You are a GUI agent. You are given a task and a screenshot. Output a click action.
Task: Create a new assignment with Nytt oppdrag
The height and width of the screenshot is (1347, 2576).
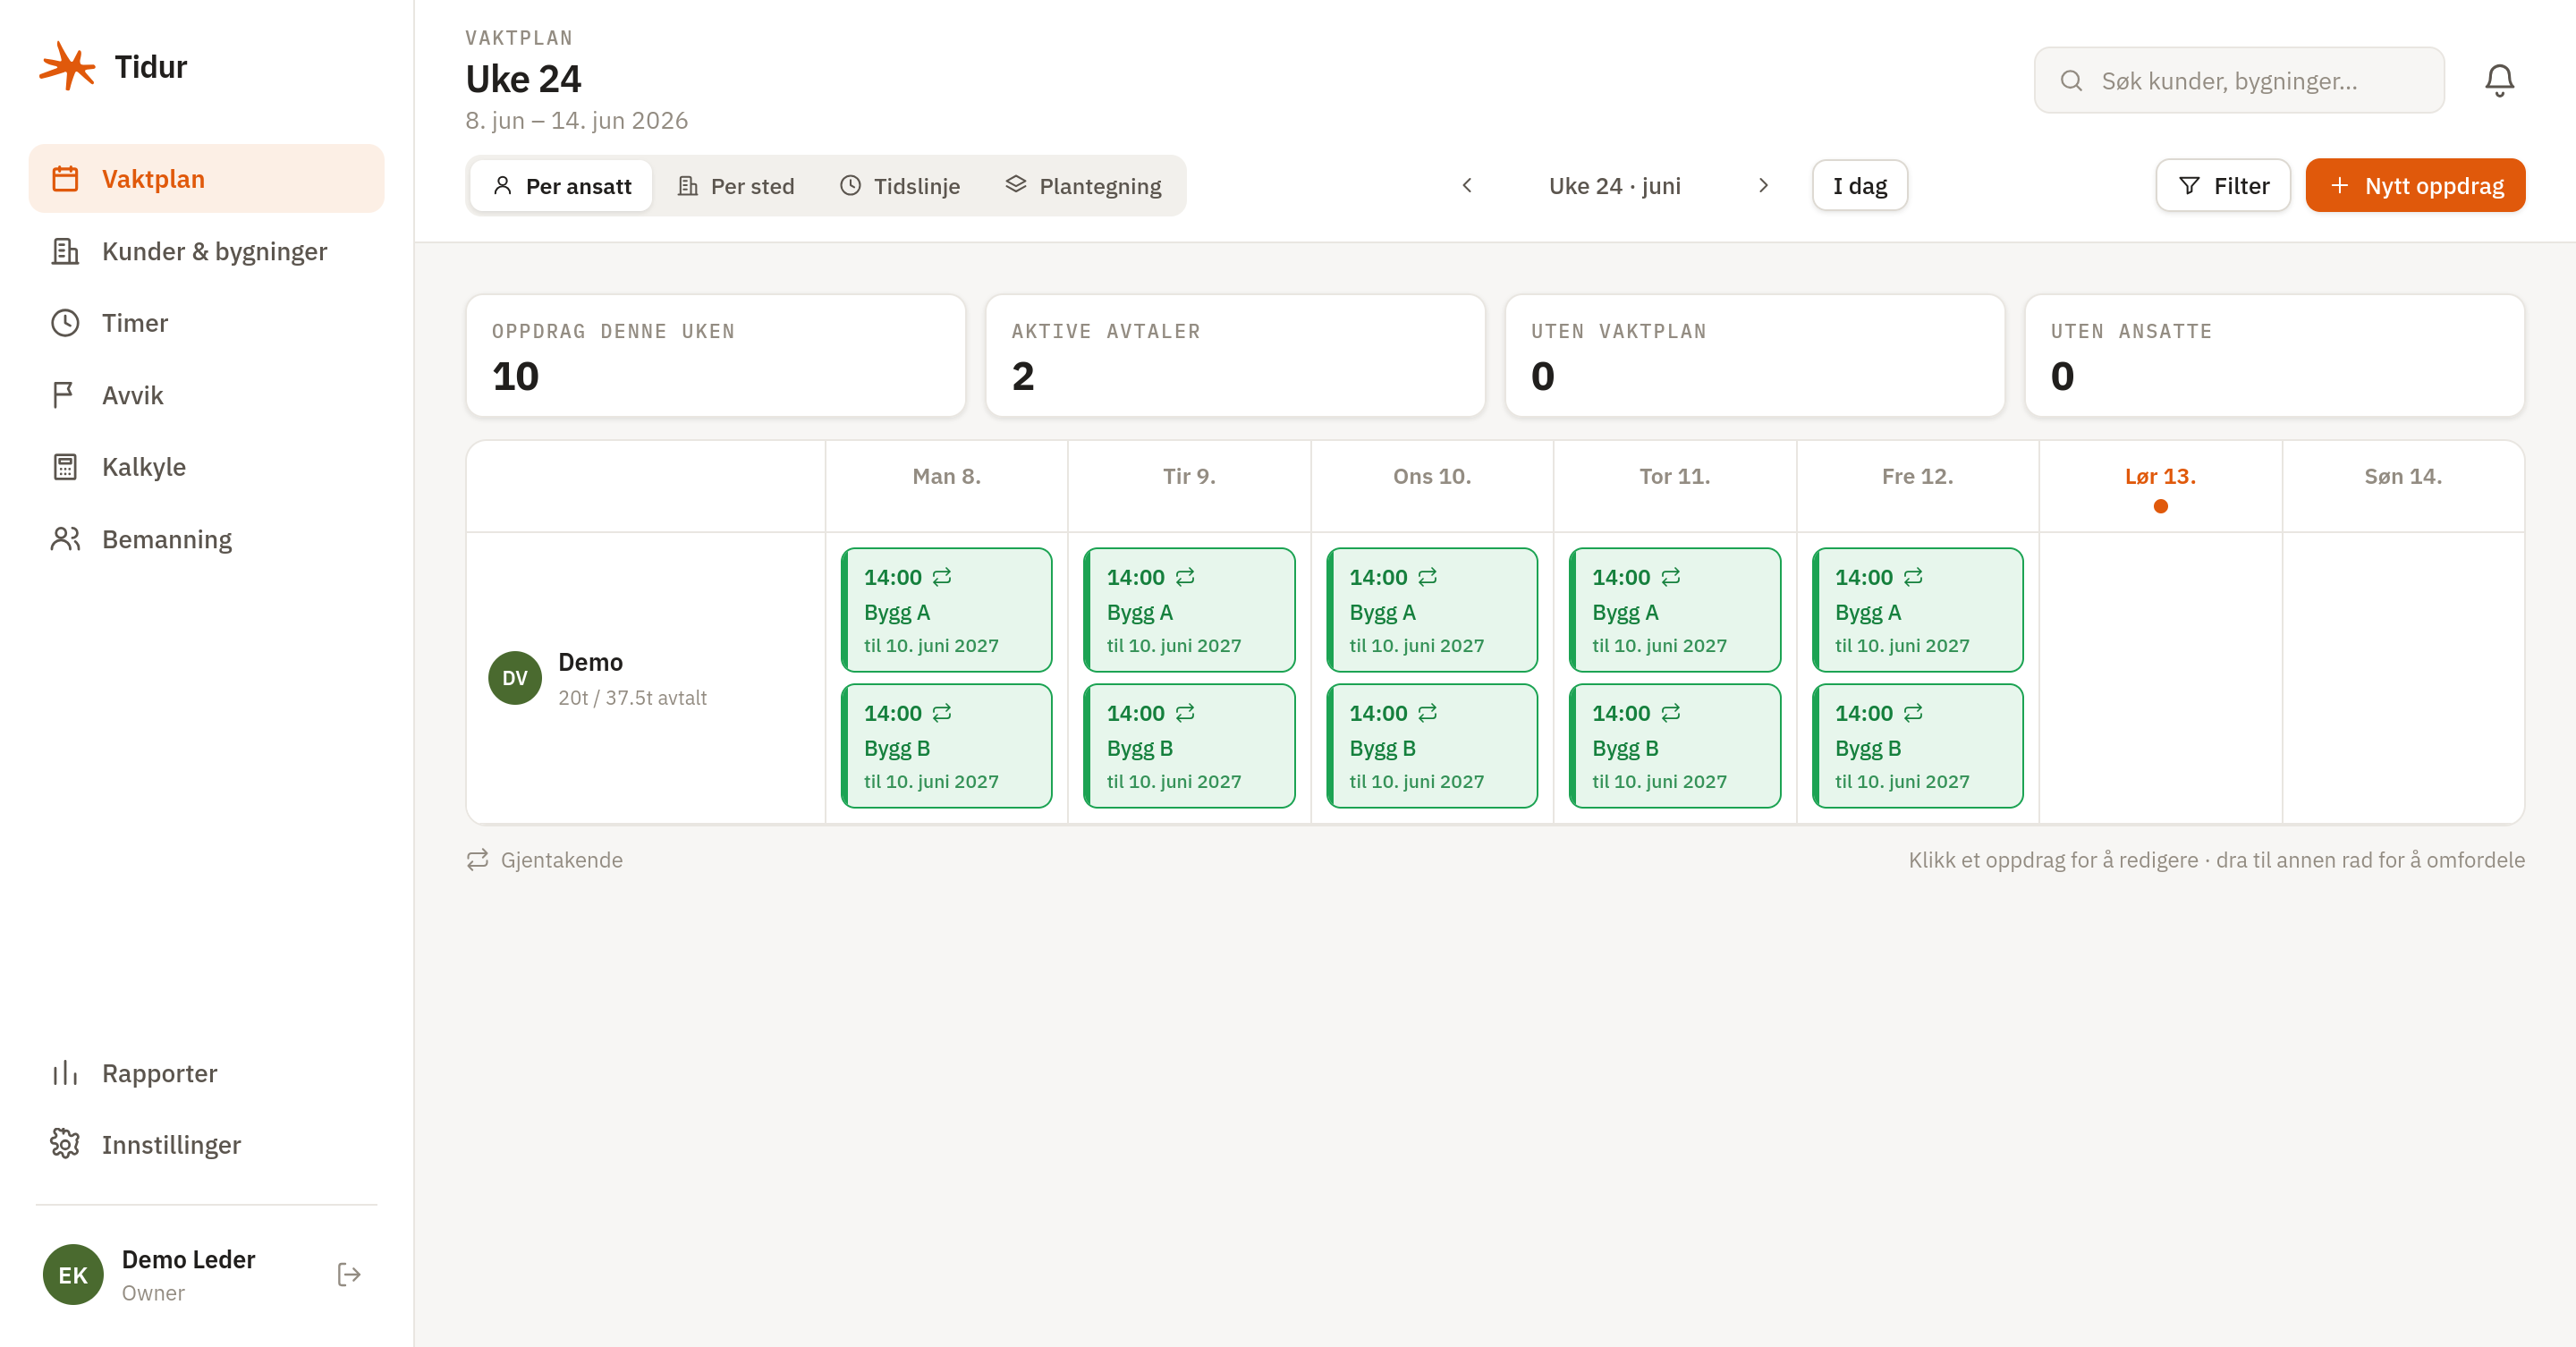click(x=2415, y=186)
